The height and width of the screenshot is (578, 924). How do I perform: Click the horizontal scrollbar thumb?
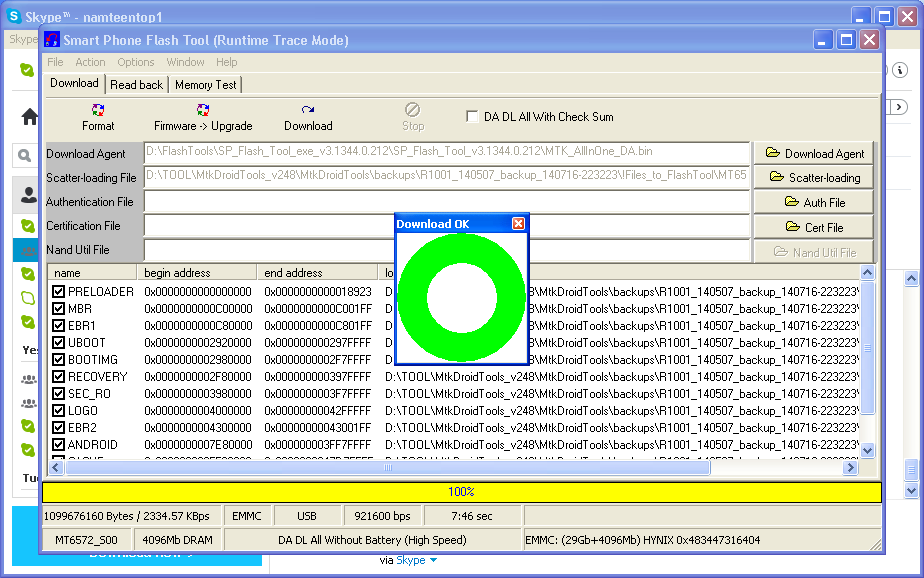click(388, 468)
